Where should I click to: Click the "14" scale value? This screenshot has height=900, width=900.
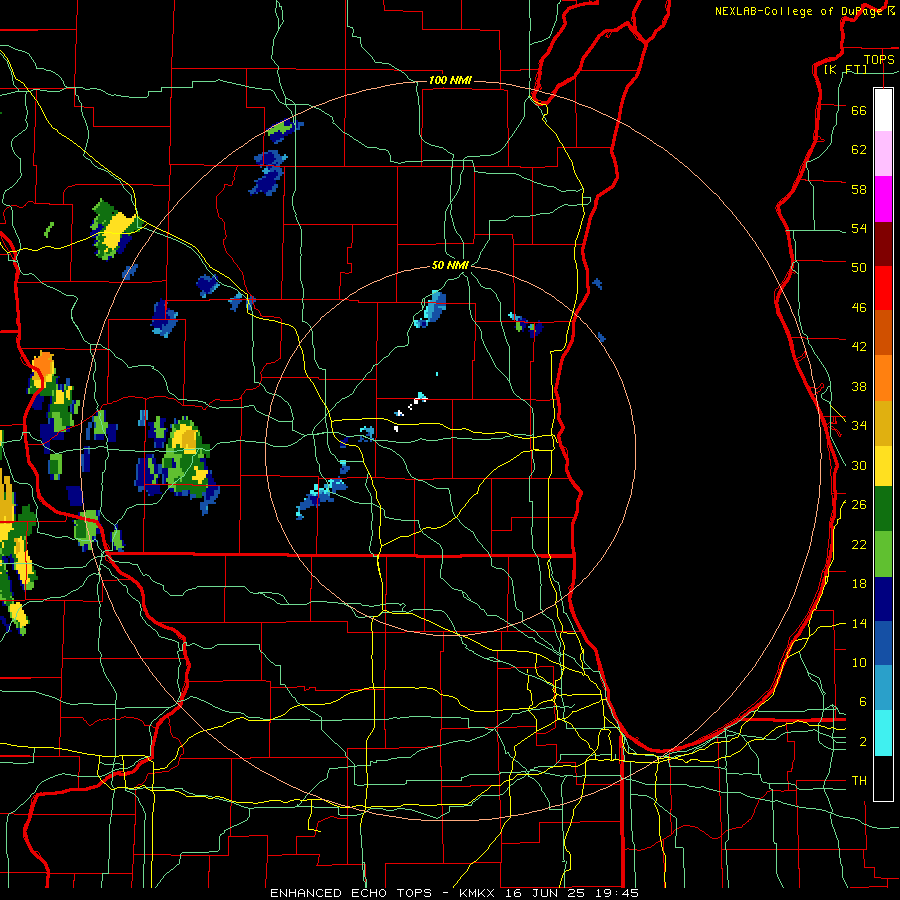(859, 623)
